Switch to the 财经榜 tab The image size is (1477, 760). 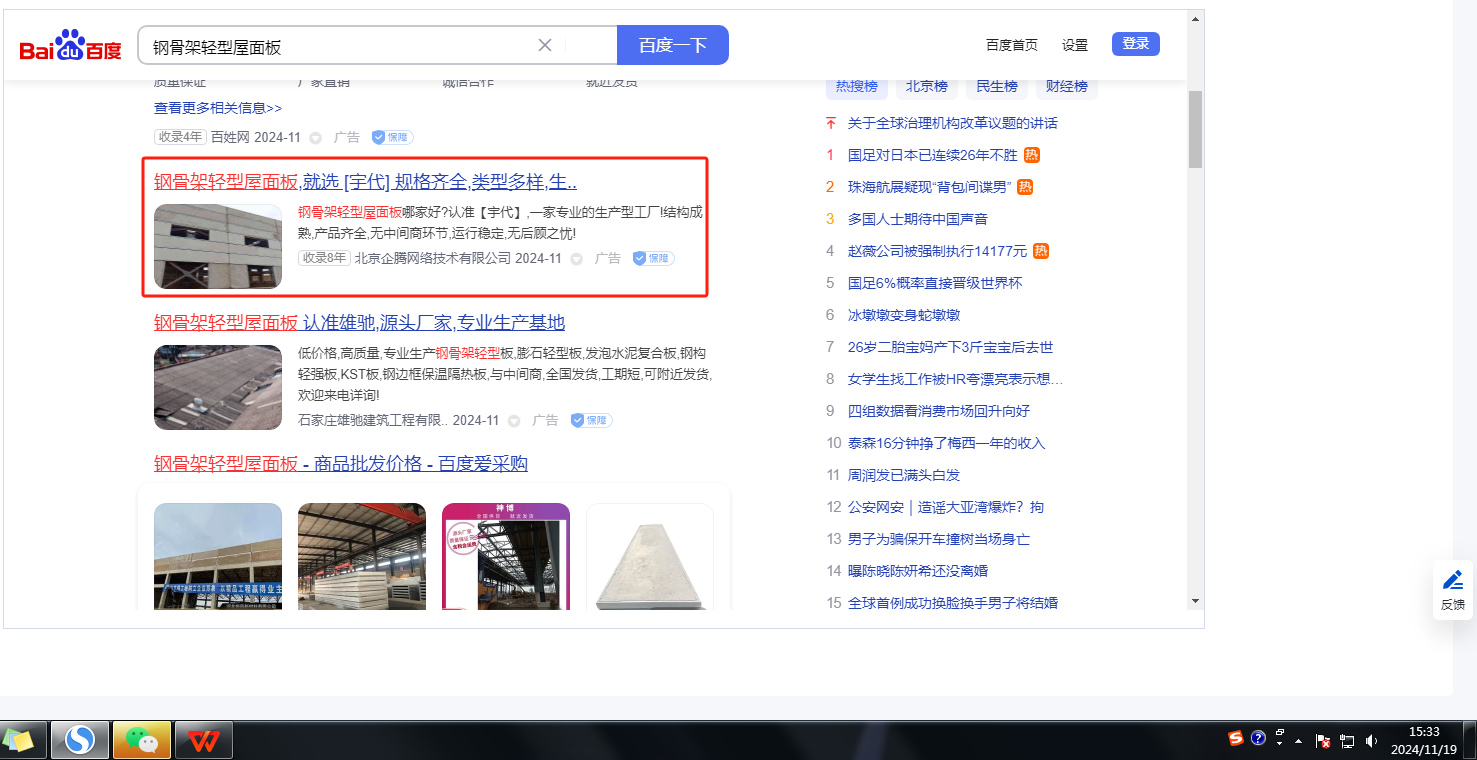click(1066, 87)
